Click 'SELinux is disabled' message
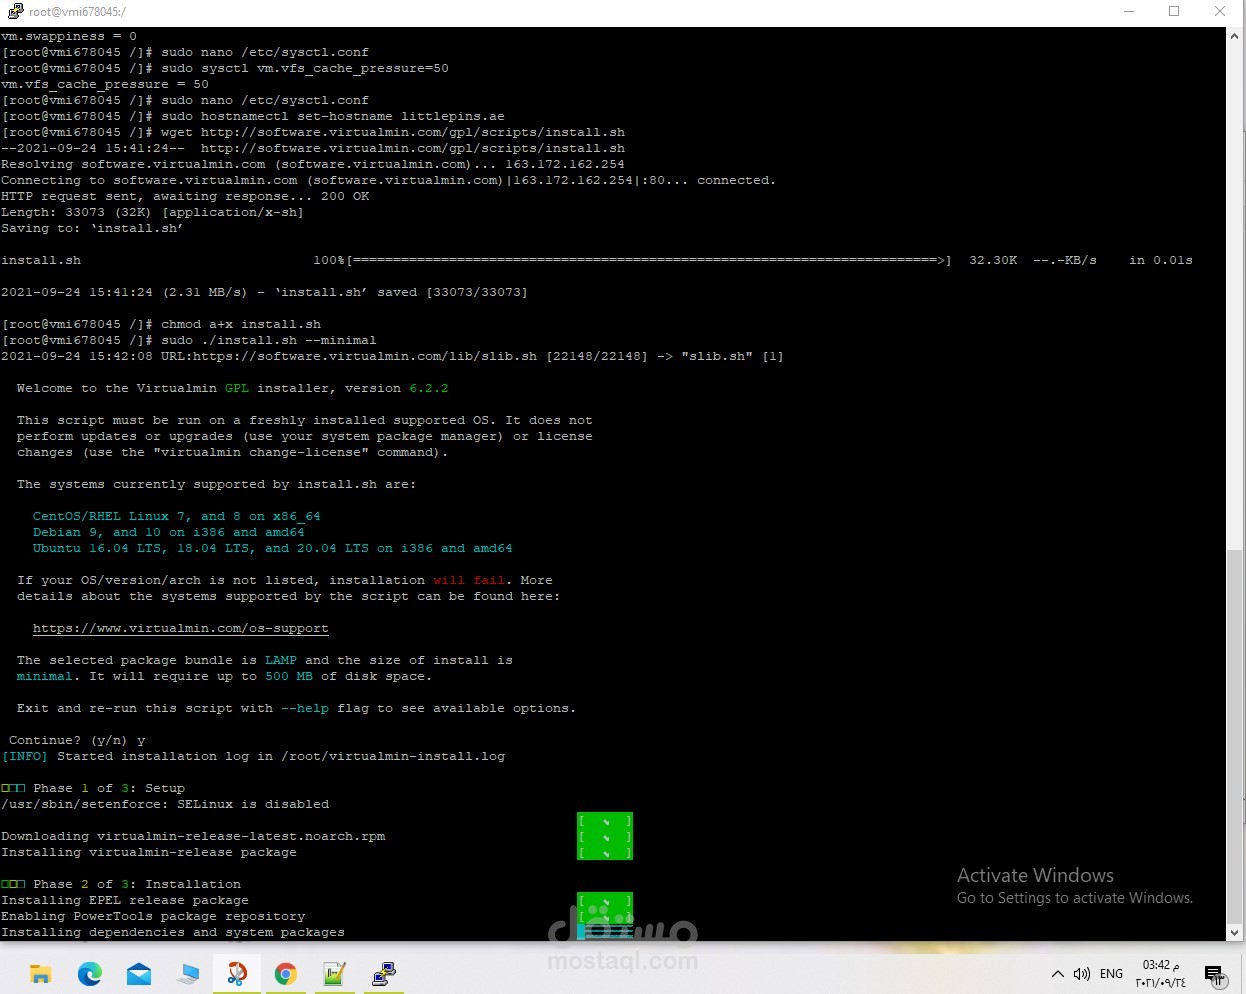Screen dimensions: 1246x994 pos(165,804)
